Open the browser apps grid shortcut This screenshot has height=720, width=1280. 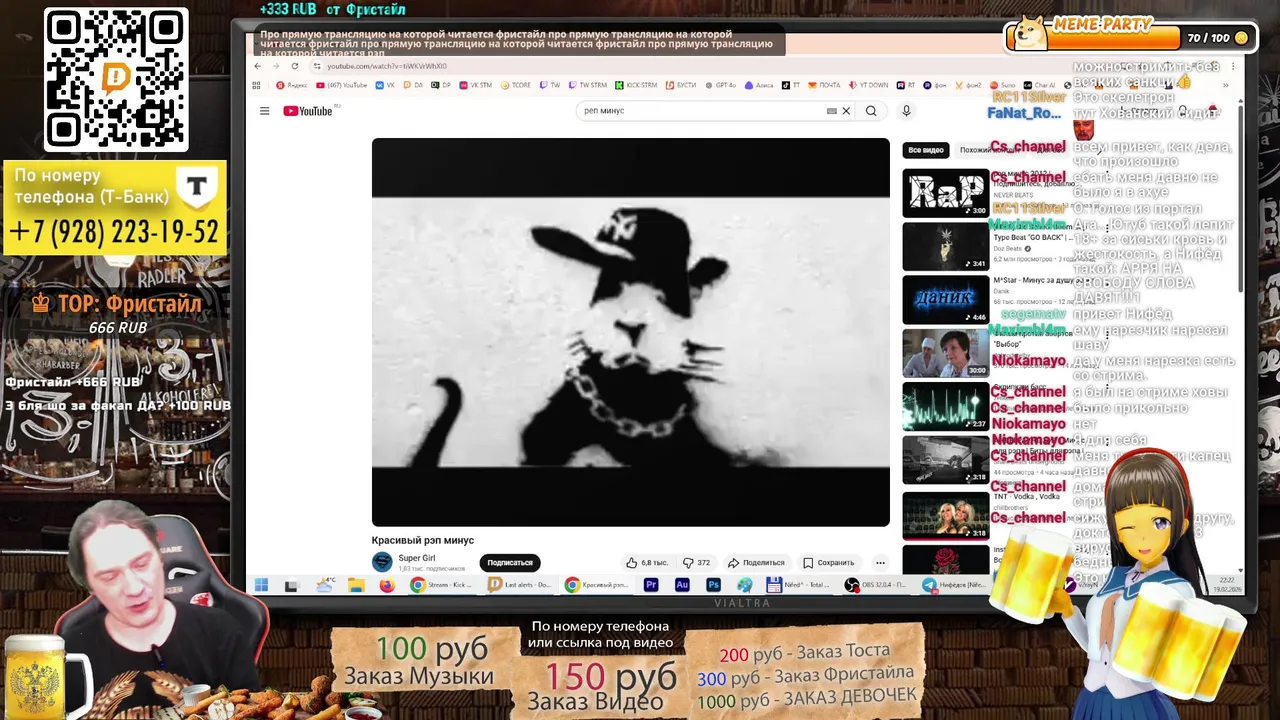click(257, 85)
